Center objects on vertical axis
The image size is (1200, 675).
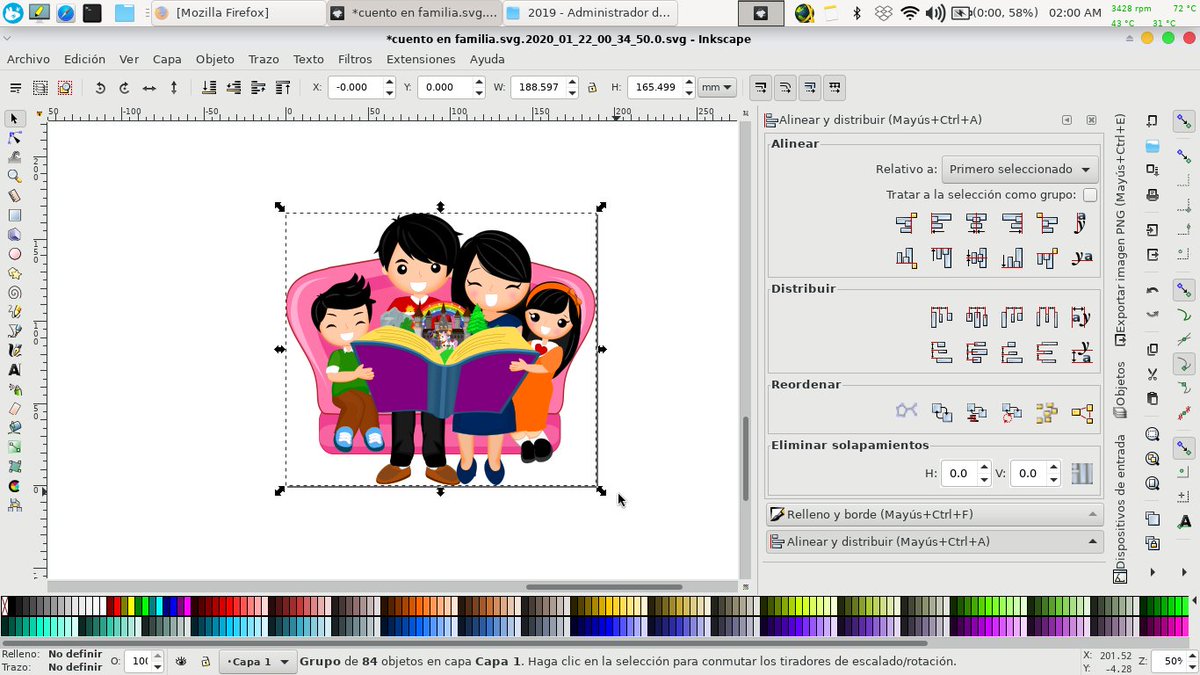(x=976, y=223)
